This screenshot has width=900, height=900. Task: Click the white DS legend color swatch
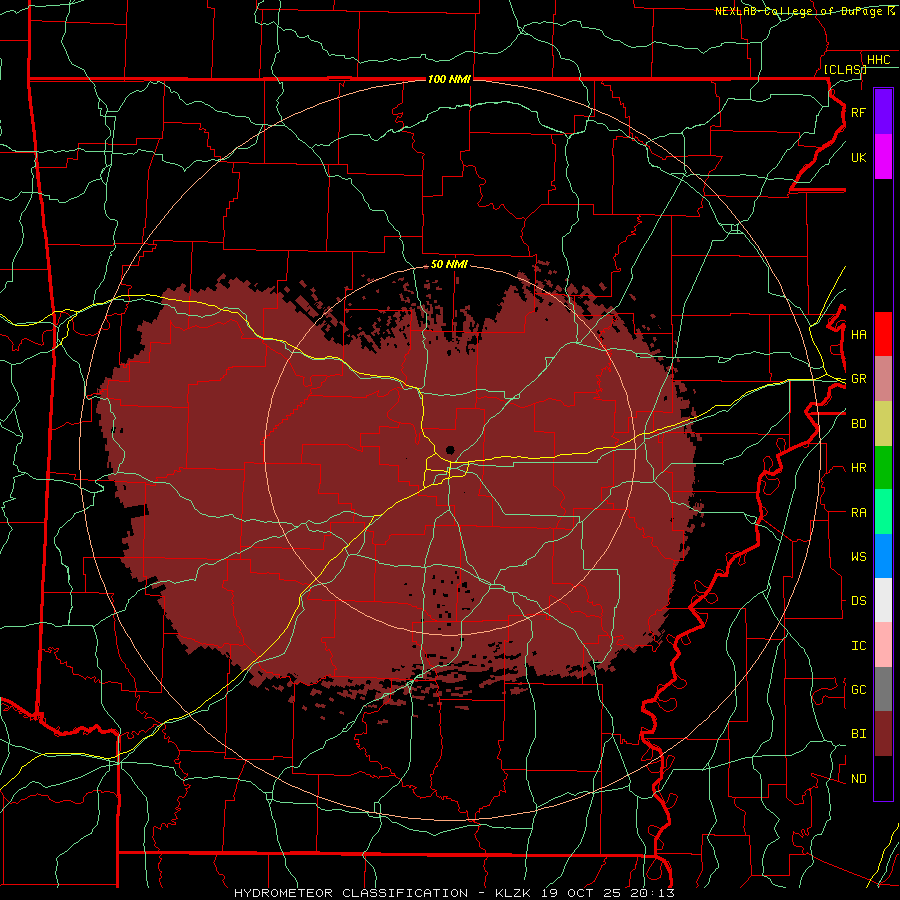pyautogui.click(x=883, y=600)
